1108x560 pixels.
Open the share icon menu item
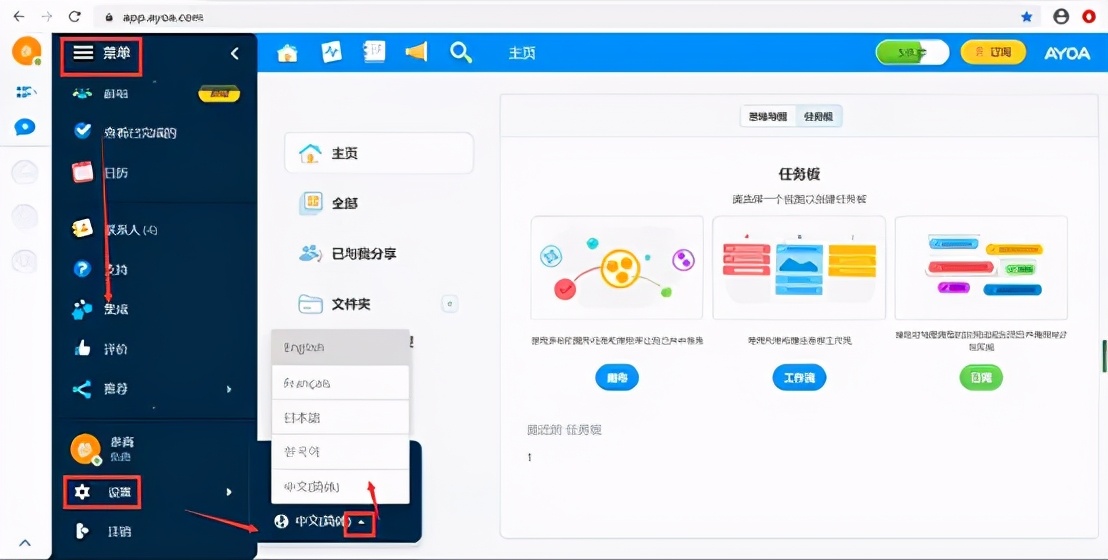[83, 389]
